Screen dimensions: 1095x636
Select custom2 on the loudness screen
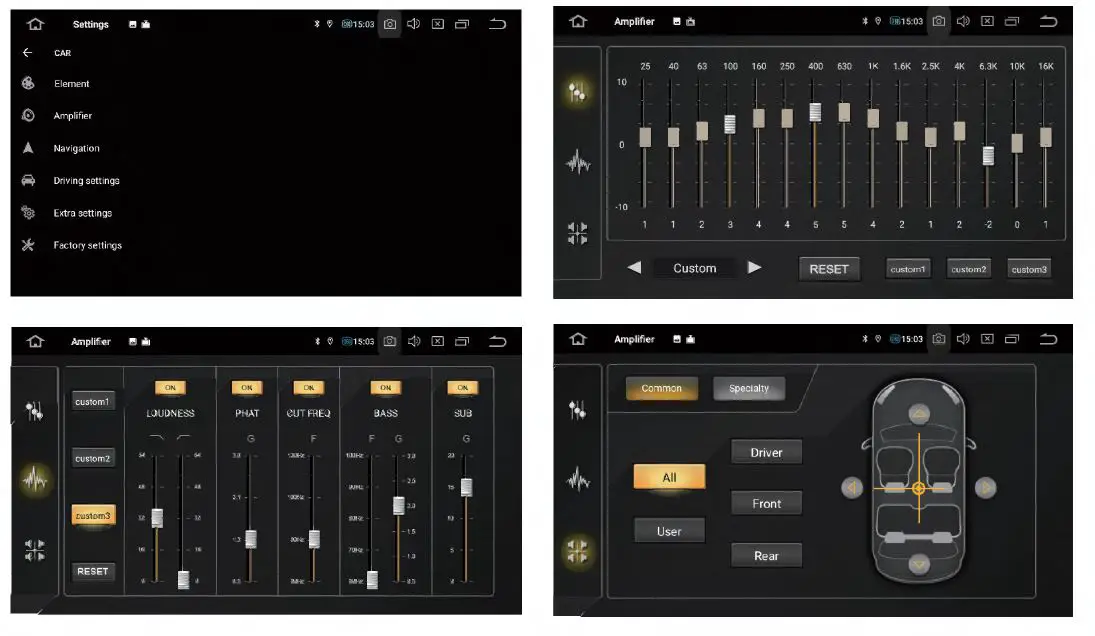[x=92, y=459]
